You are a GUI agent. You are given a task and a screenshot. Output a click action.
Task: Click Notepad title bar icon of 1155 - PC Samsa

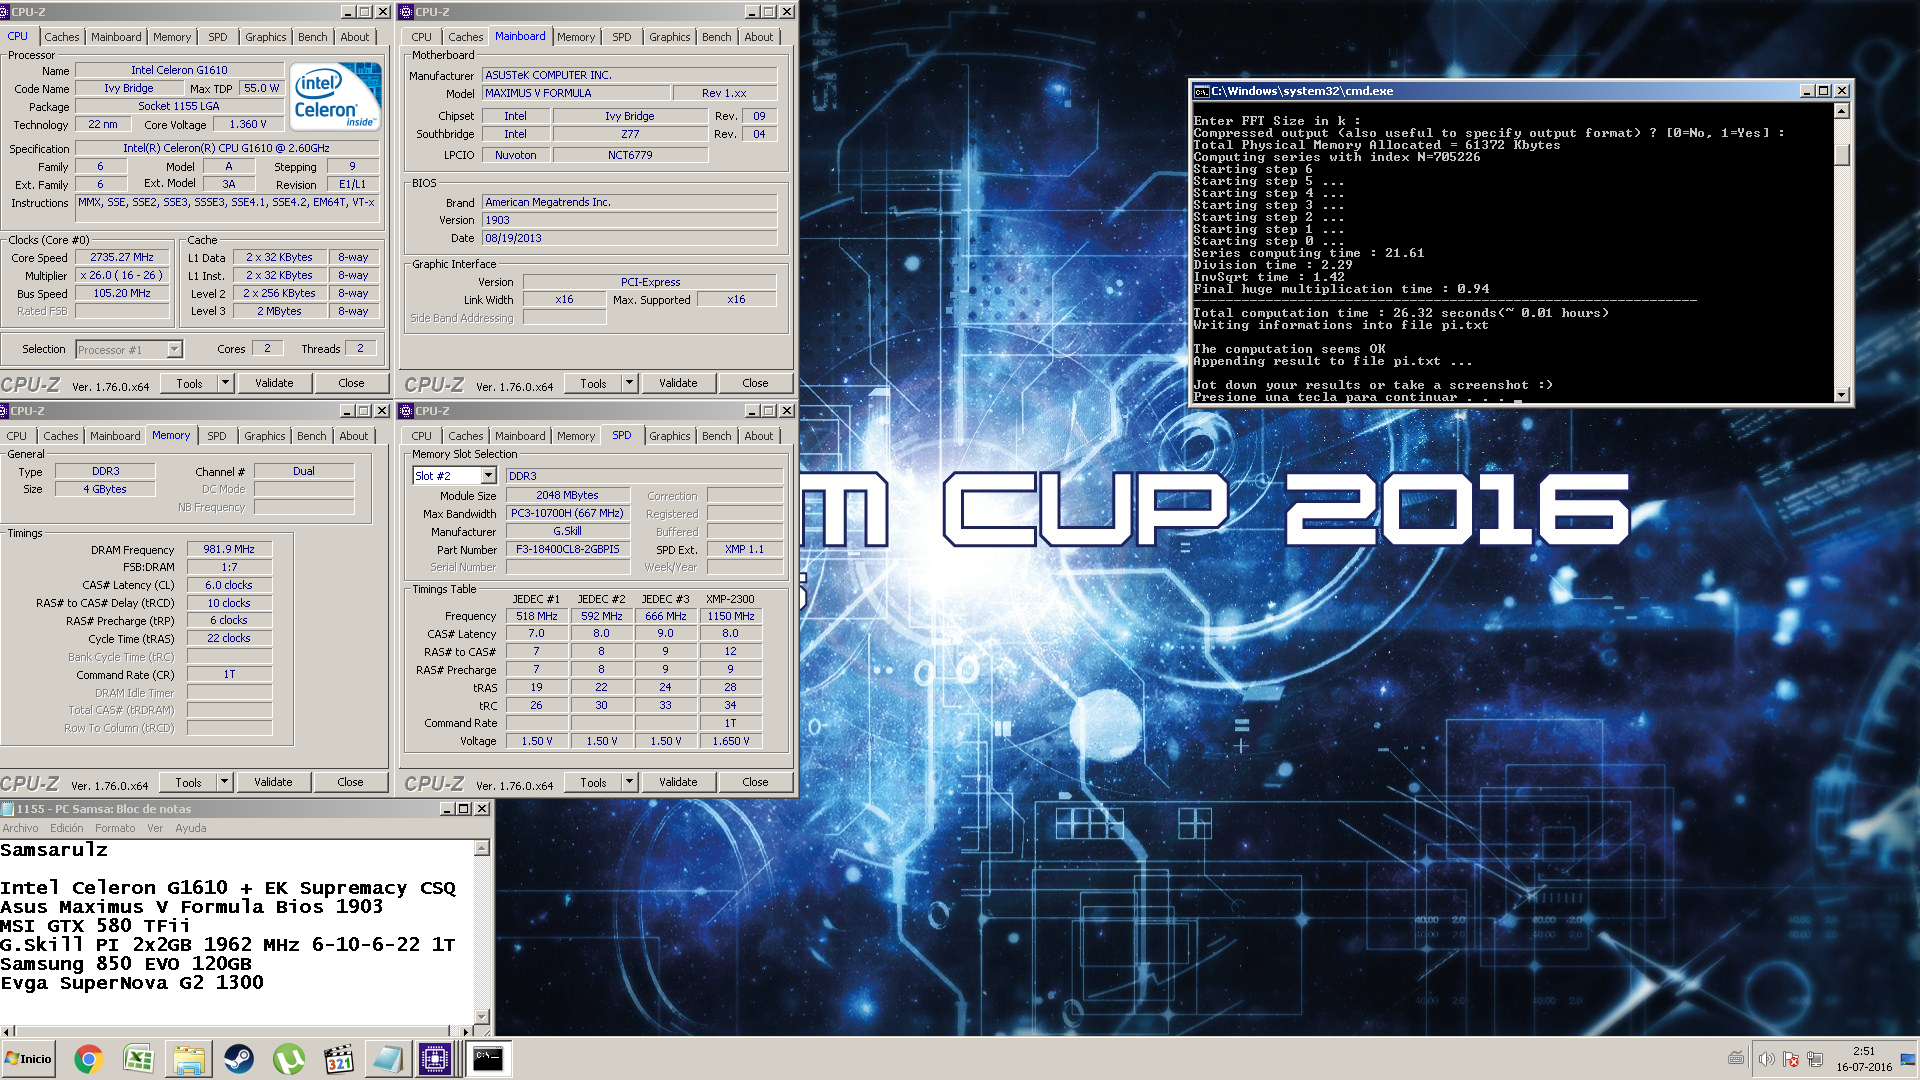[8, 809]
